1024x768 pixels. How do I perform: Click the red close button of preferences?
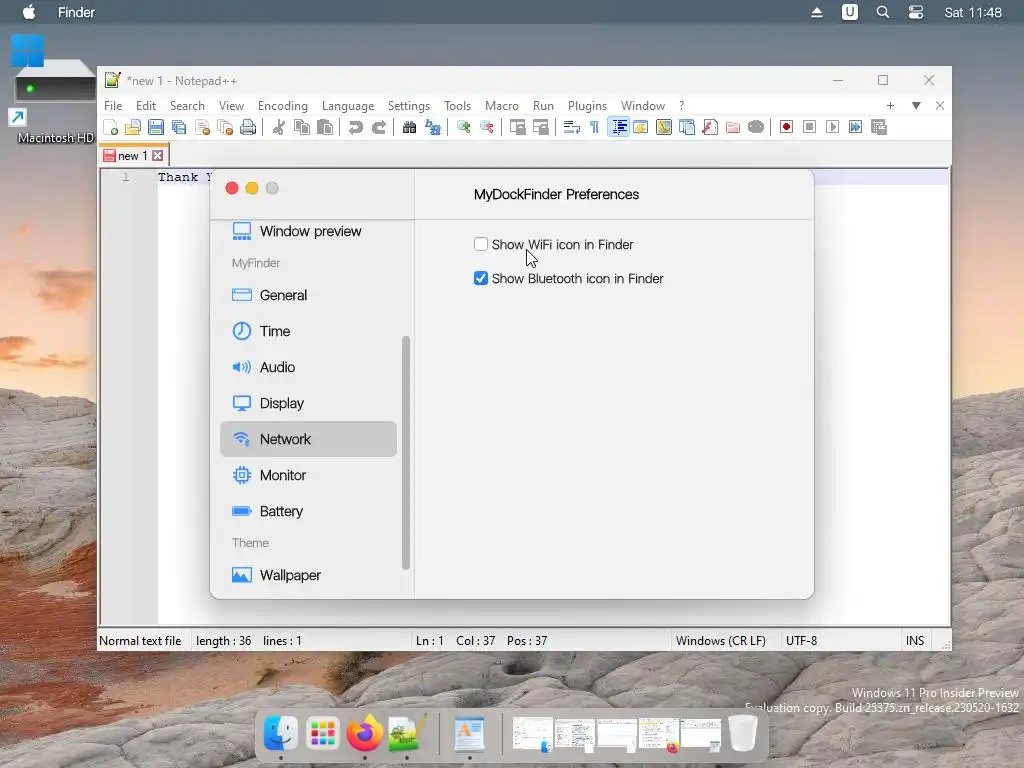tap(232, 188)
